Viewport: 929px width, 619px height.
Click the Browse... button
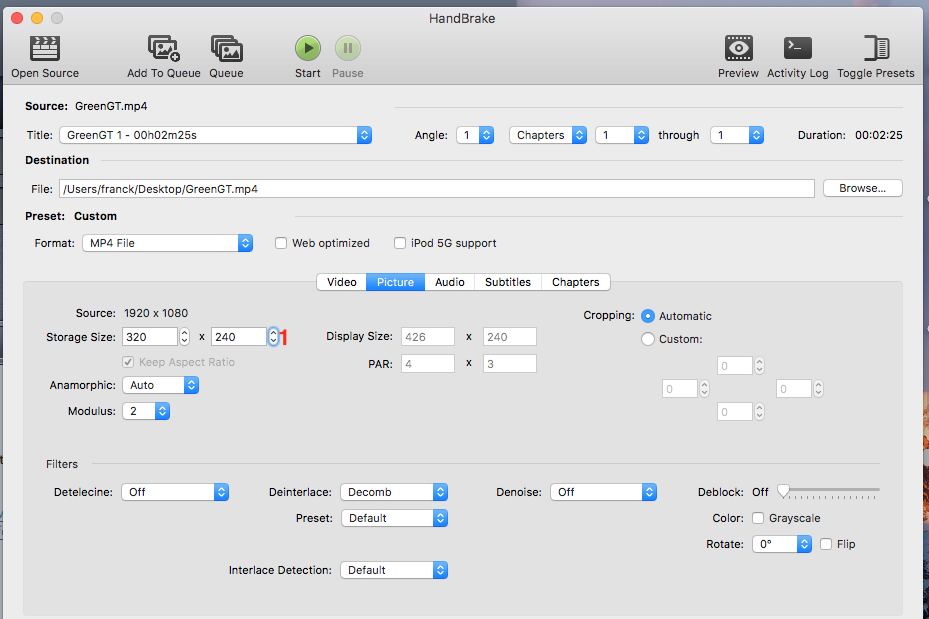pos(863,188)
